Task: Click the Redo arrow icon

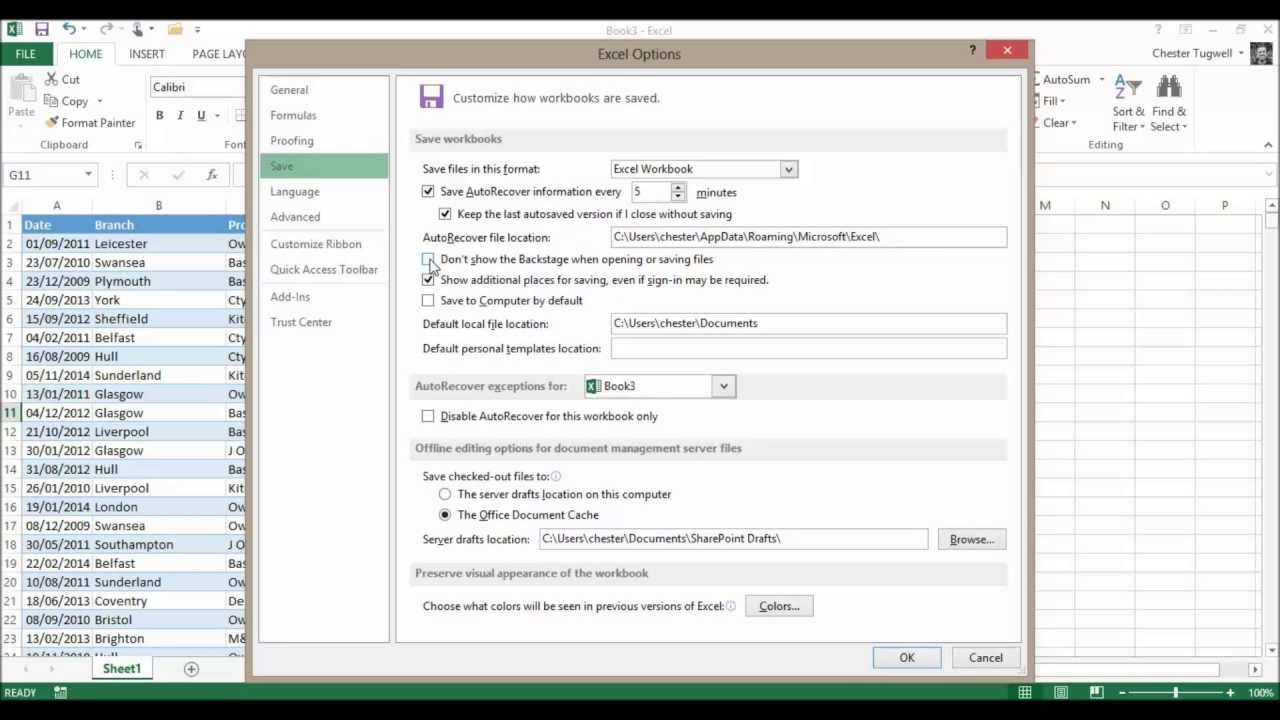Action: (107, 30)
